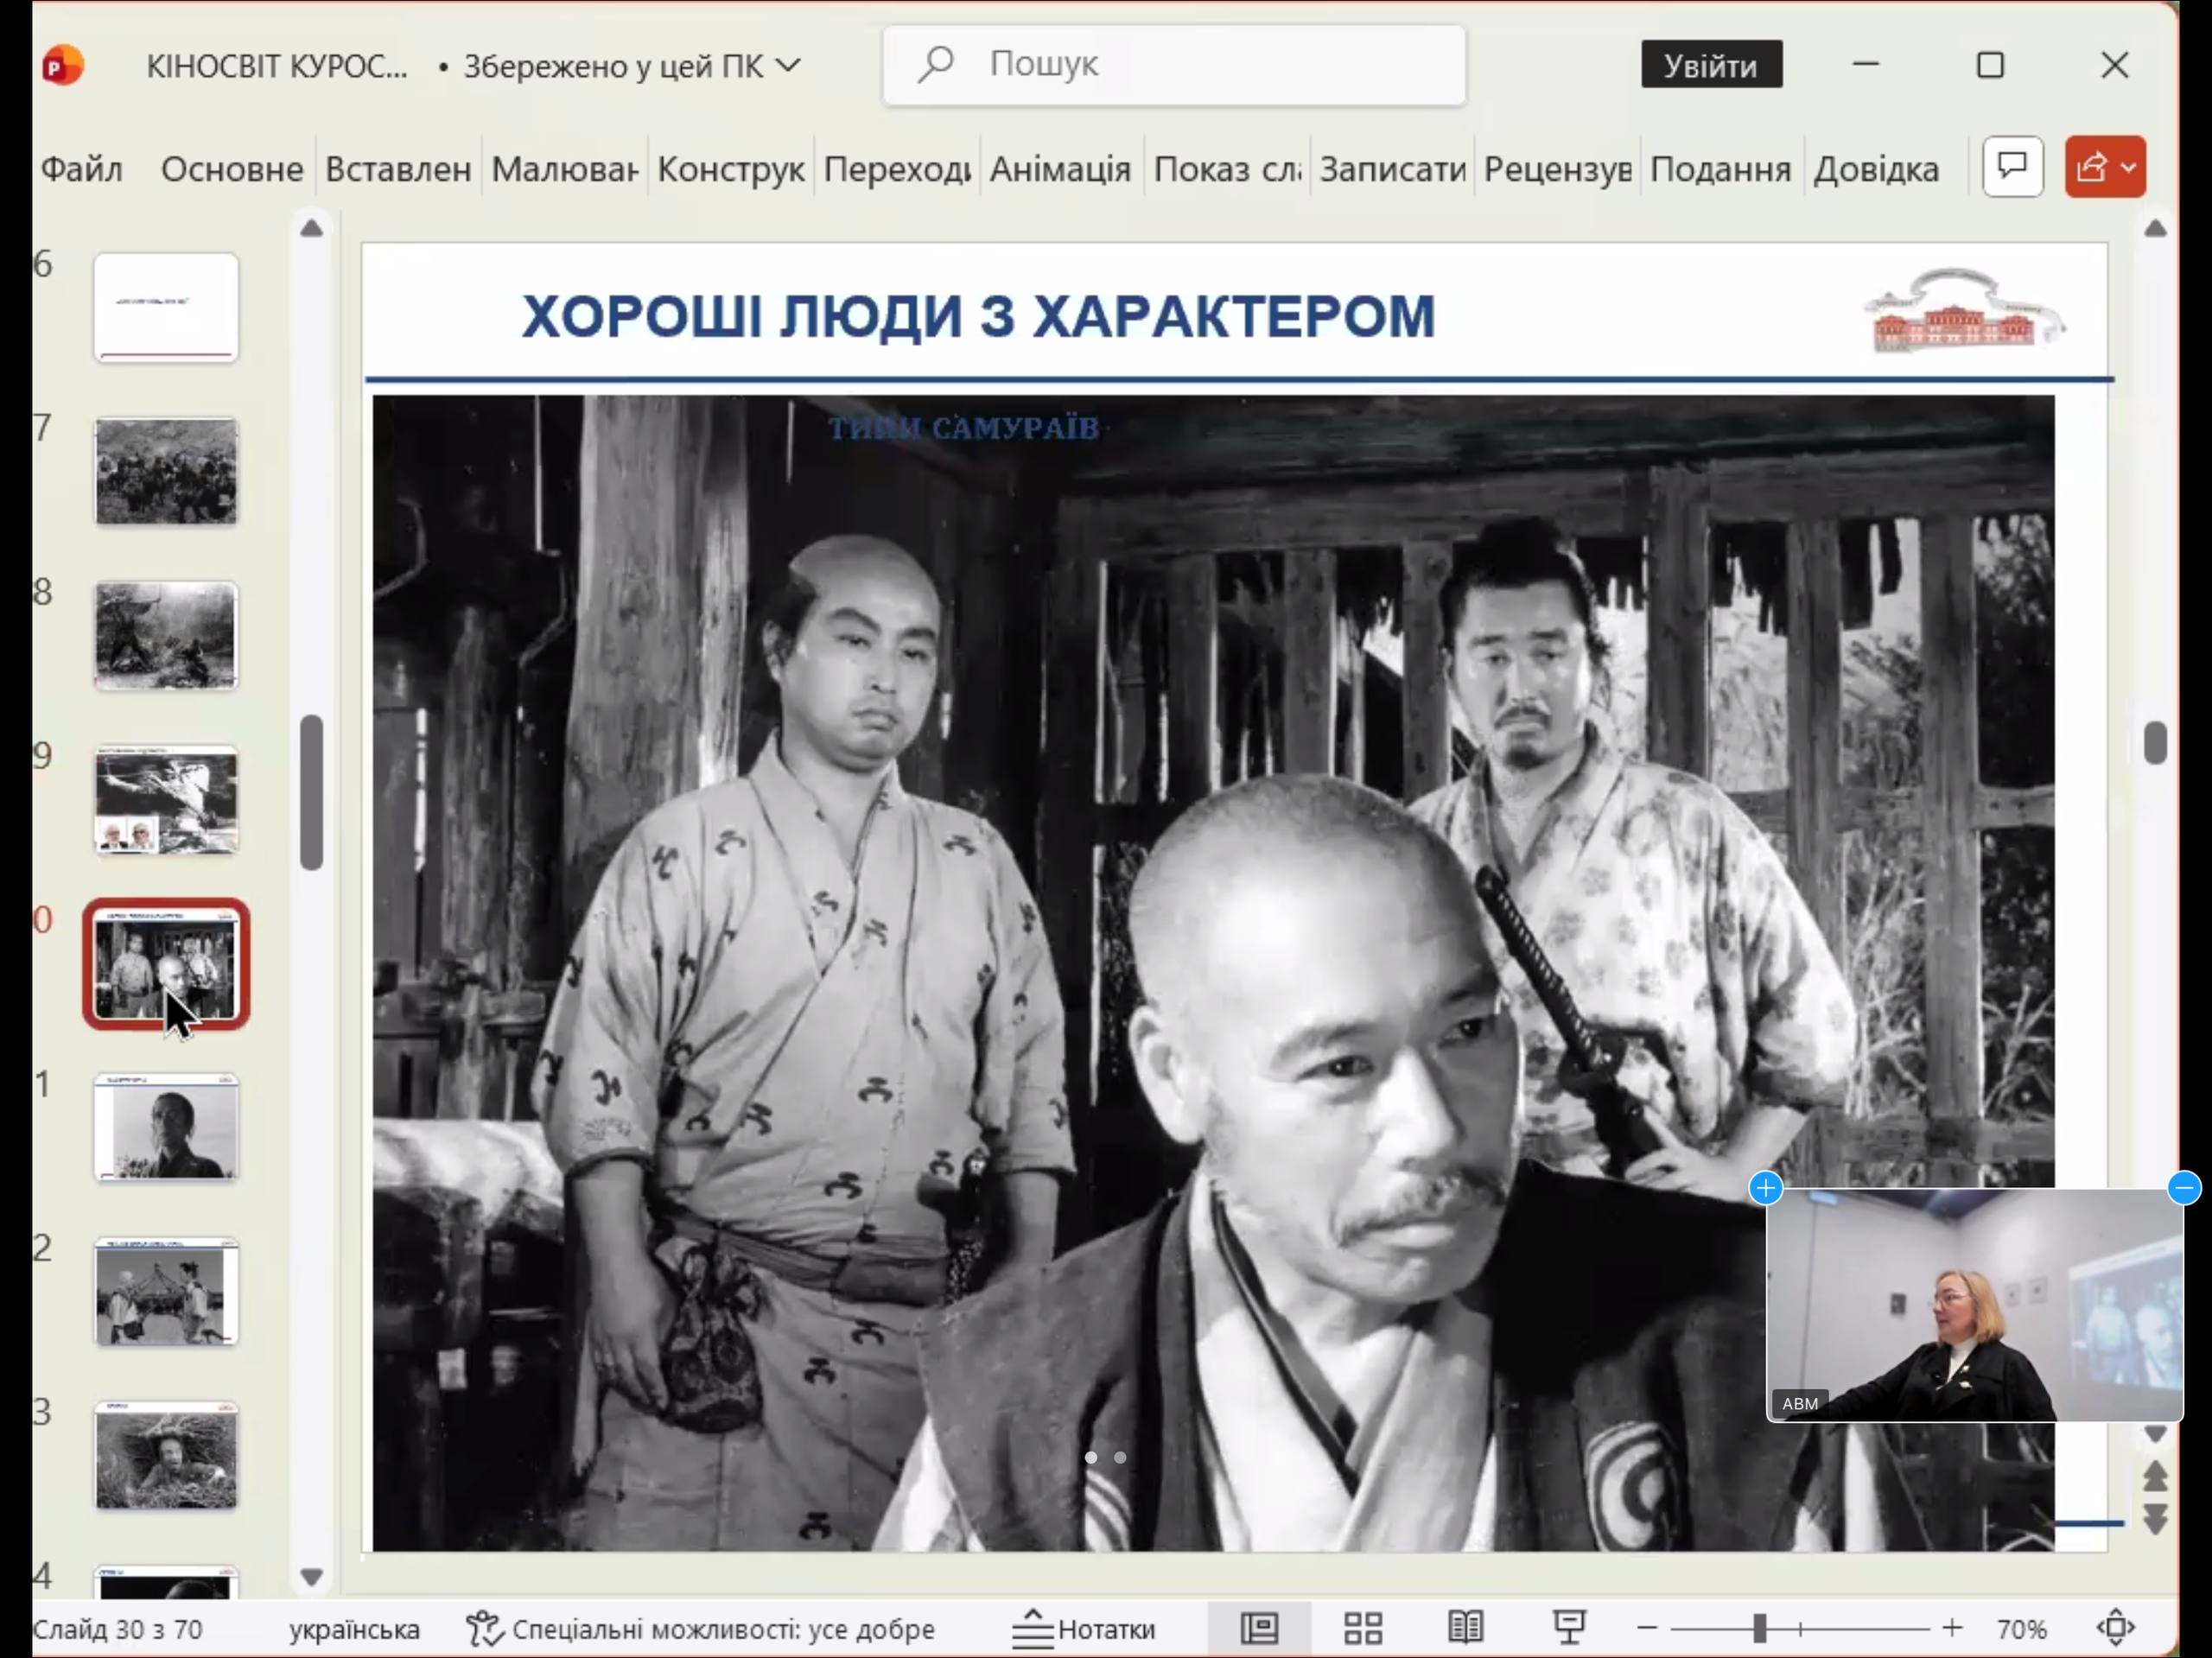Image resolution: width=2212 pixels, height=1658 pixels.
Task: Open Reading view icon
Action: click(1465, 1629)
